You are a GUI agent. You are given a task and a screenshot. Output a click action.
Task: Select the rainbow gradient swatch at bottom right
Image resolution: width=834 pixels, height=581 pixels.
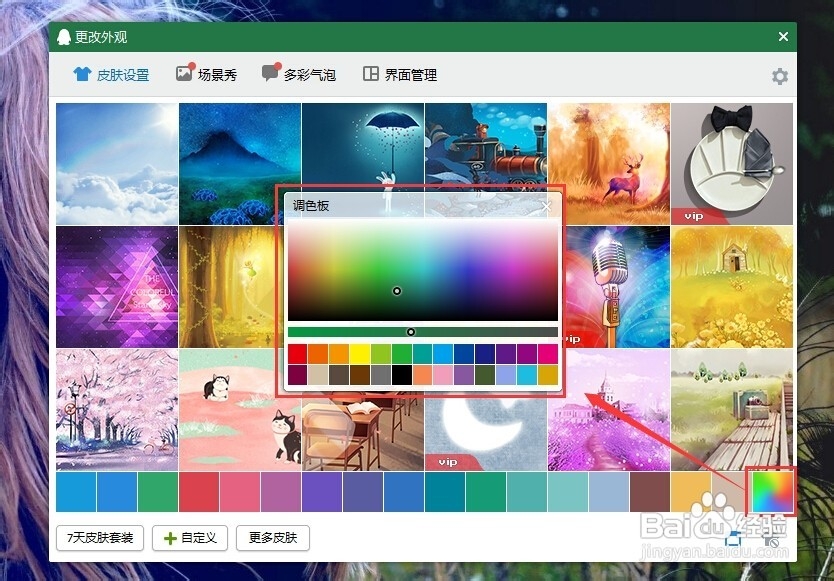771,493
